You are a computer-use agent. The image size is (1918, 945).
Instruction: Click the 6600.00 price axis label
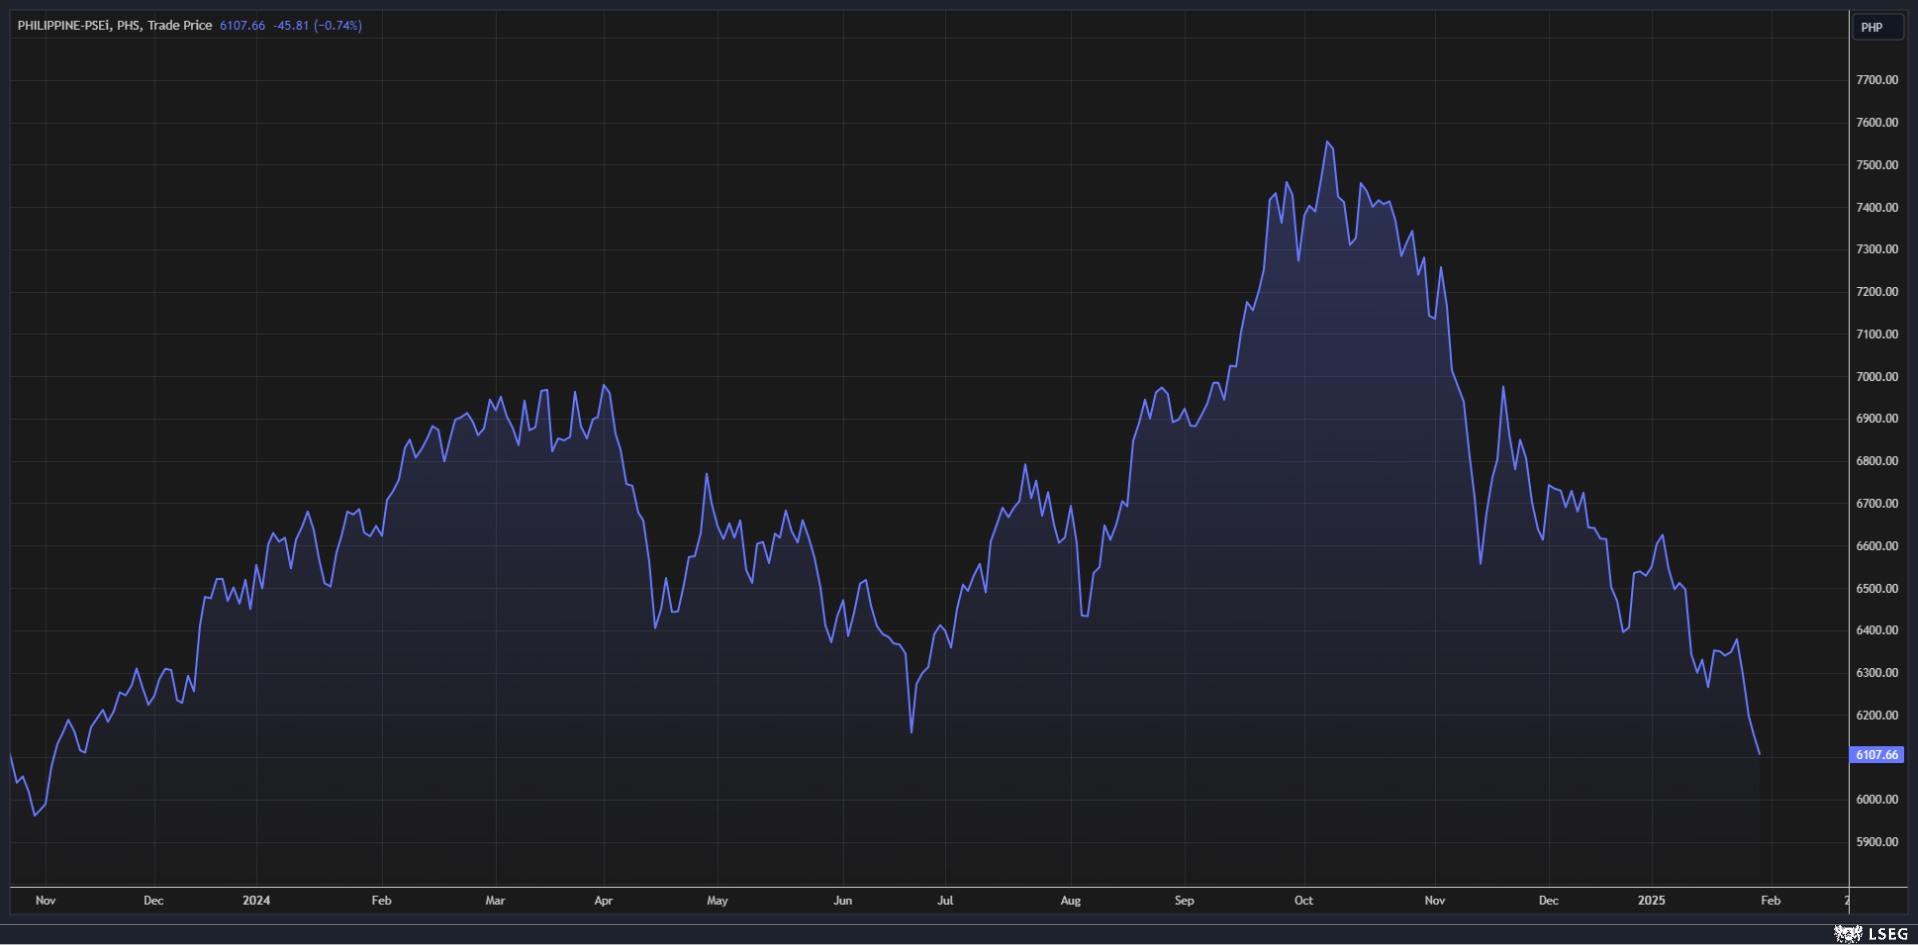coord(1877,546)
